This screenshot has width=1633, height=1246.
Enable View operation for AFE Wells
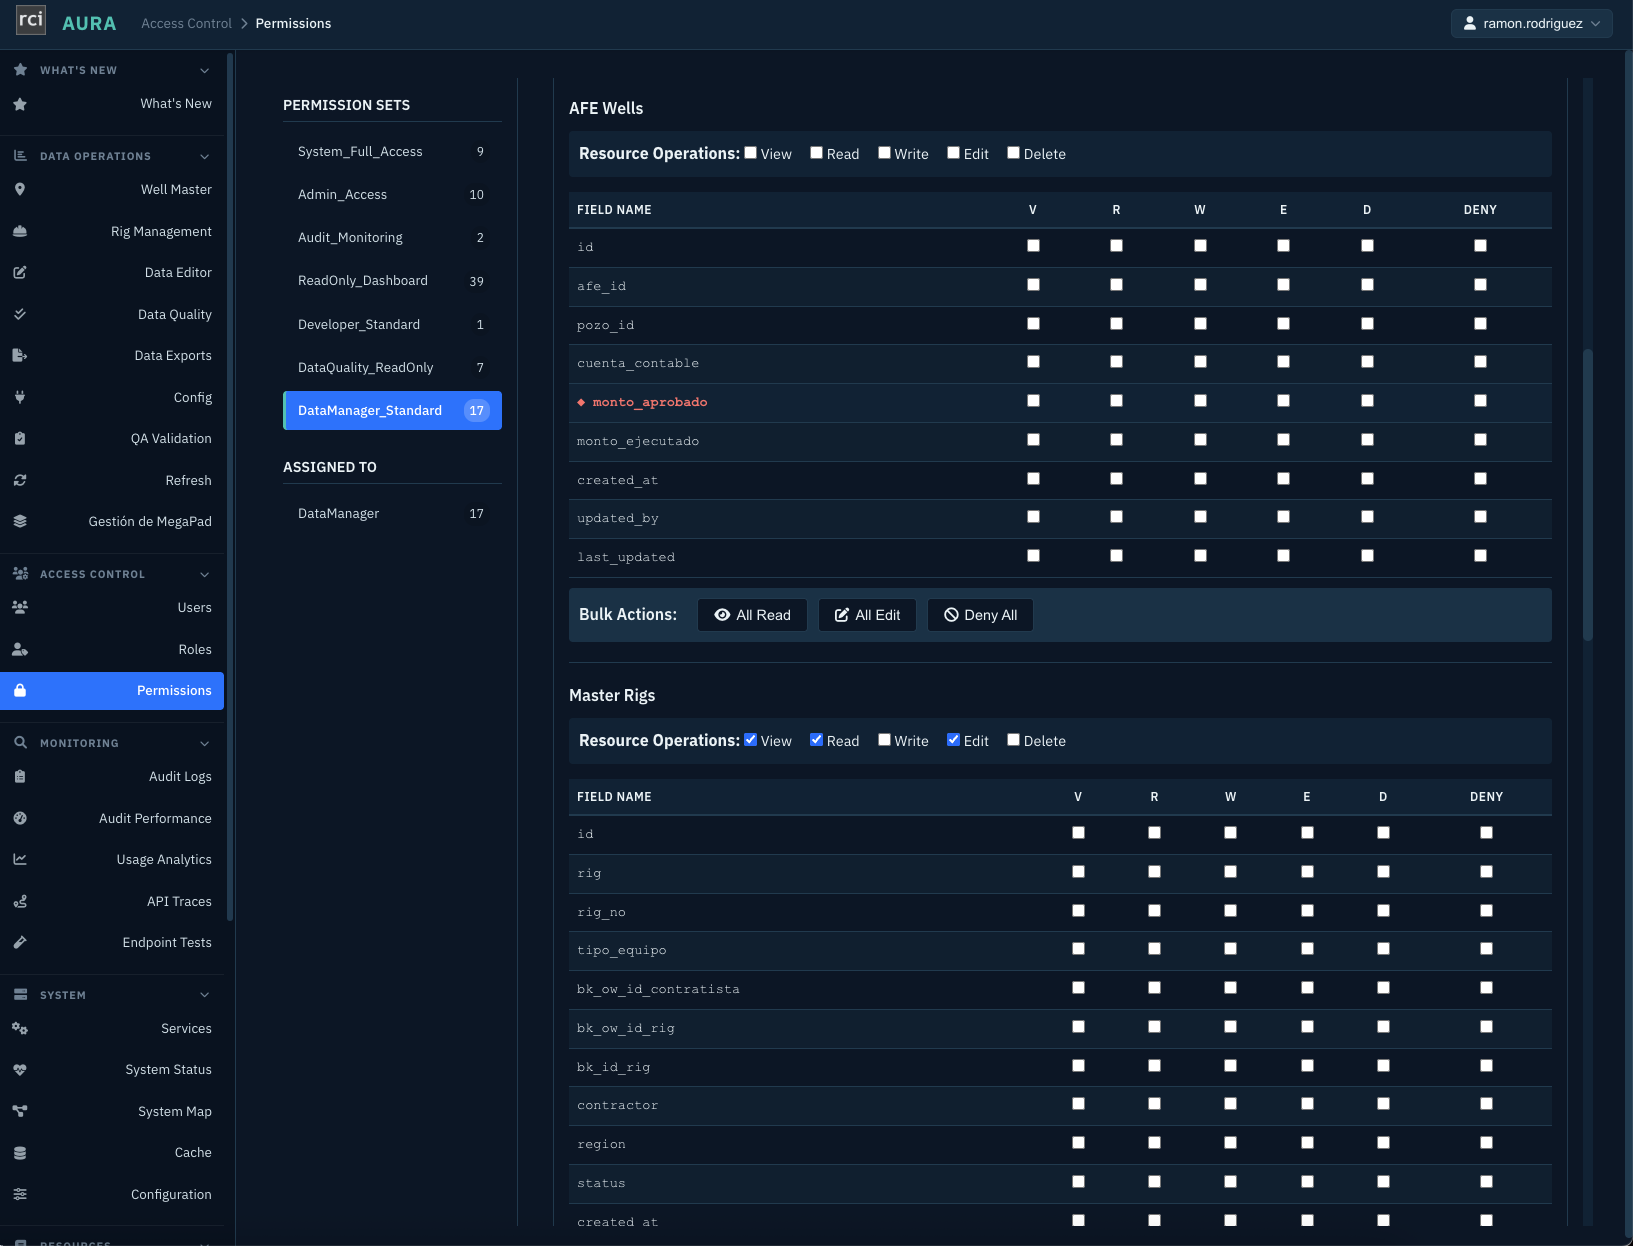pos(750,153)
